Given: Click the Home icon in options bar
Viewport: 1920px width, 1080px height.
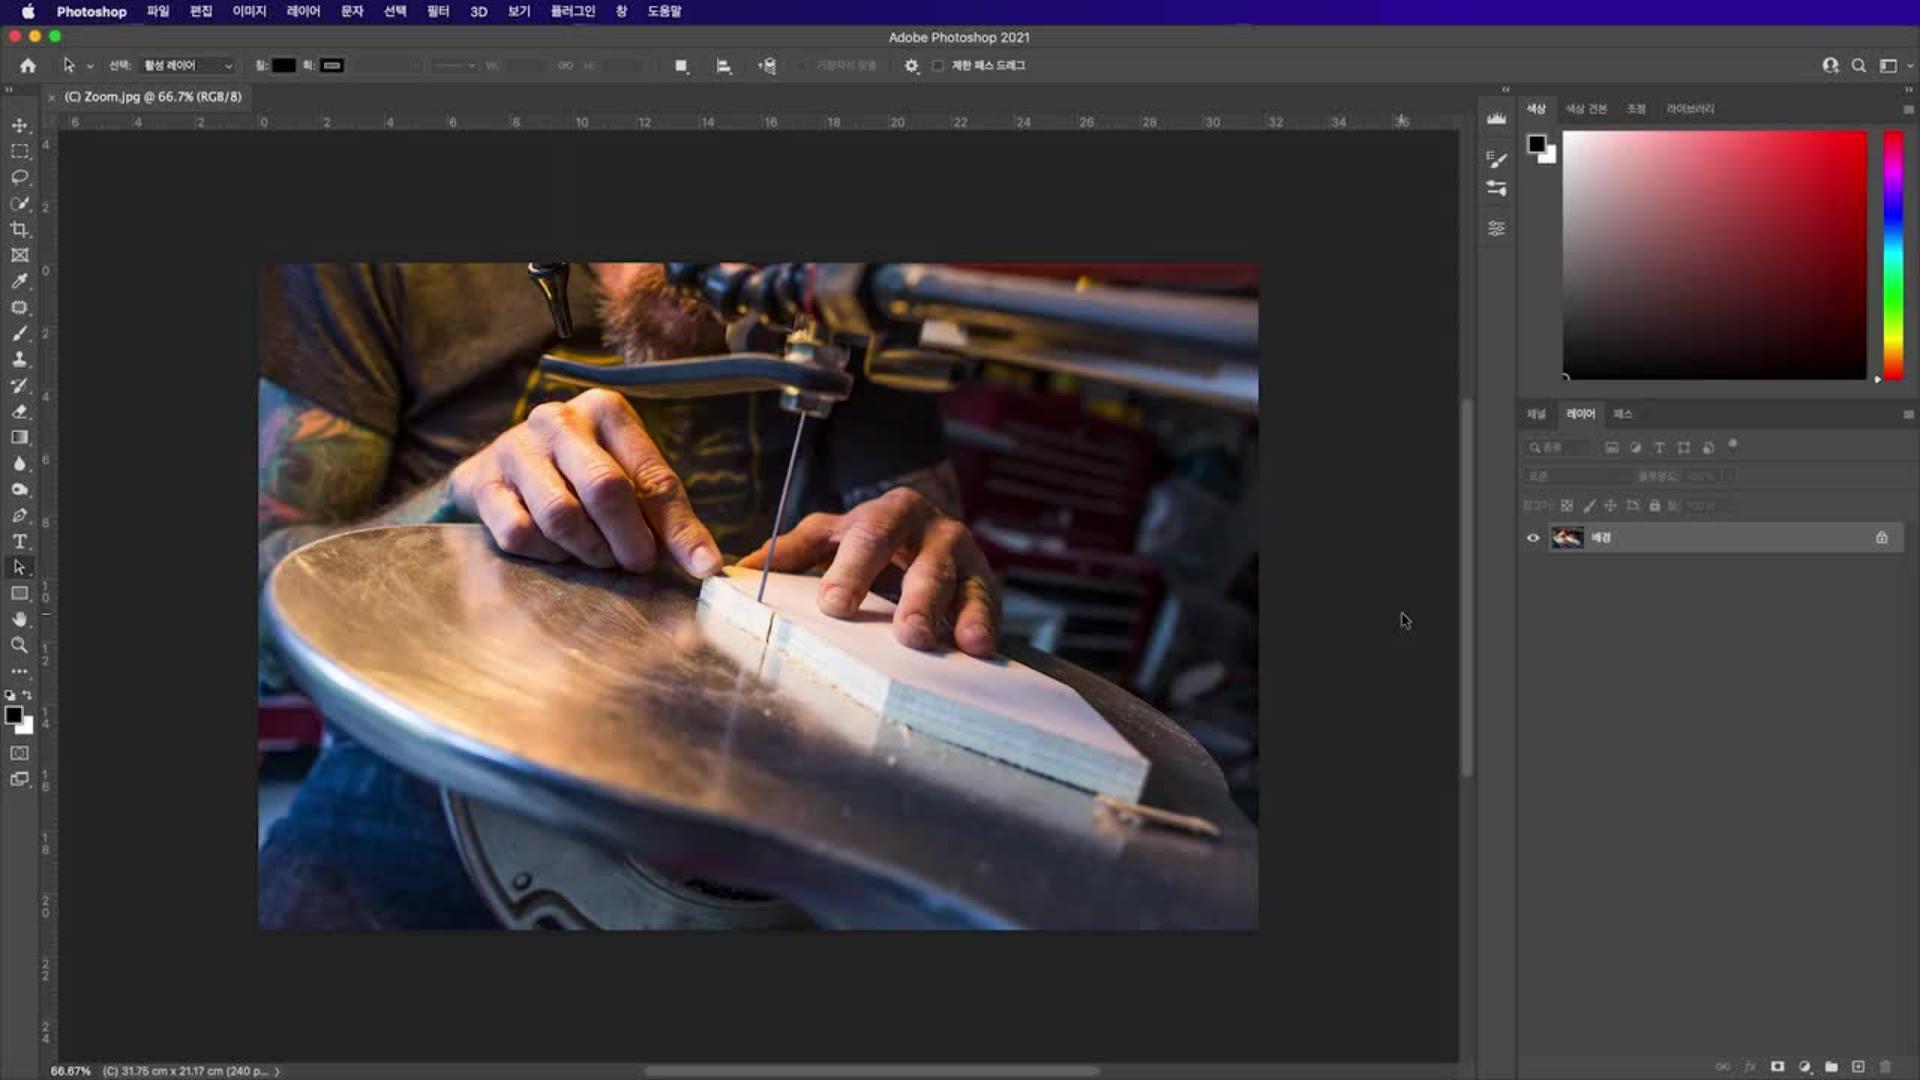Looking at the screenshot, I should (x=28, y=66).
